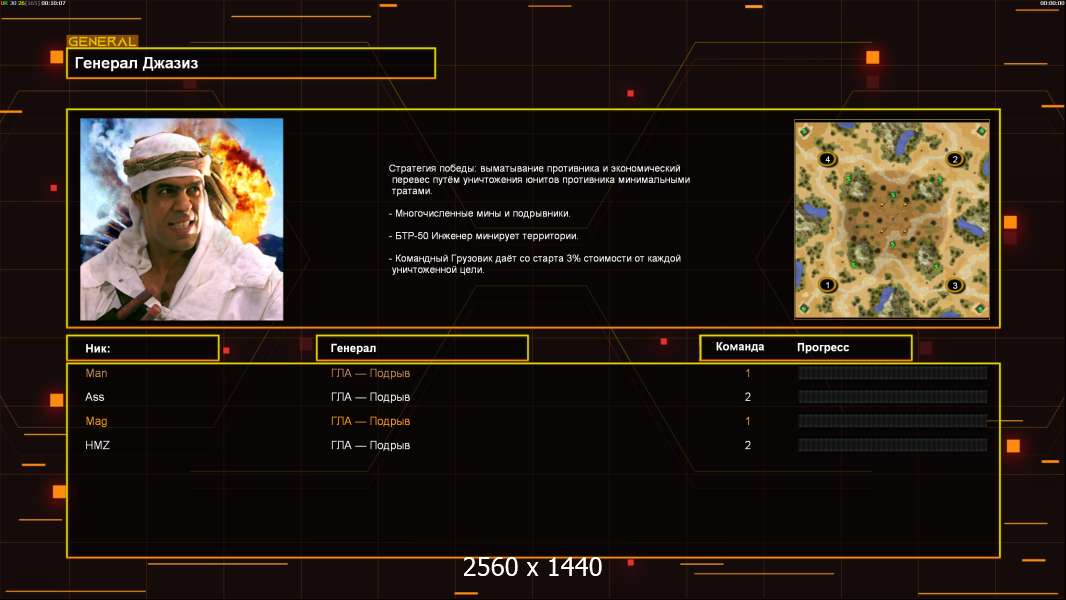
Task: Click the 'Генерал' column header
Action: 422,348
